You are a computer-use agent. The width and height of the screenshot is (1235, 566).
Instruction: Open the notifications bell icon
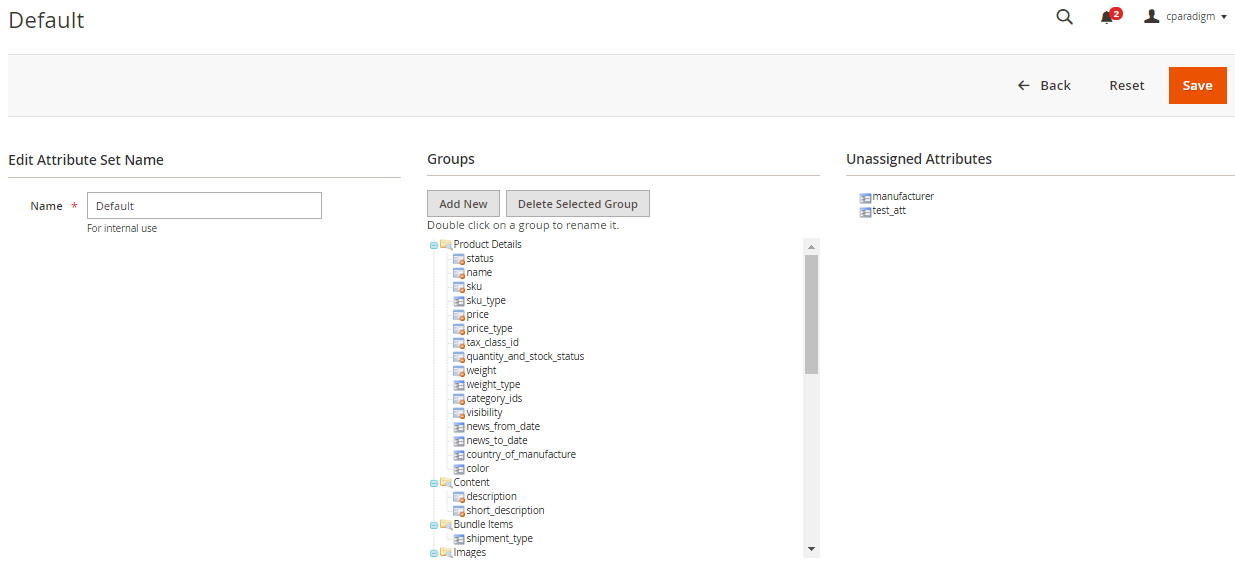1107,17
